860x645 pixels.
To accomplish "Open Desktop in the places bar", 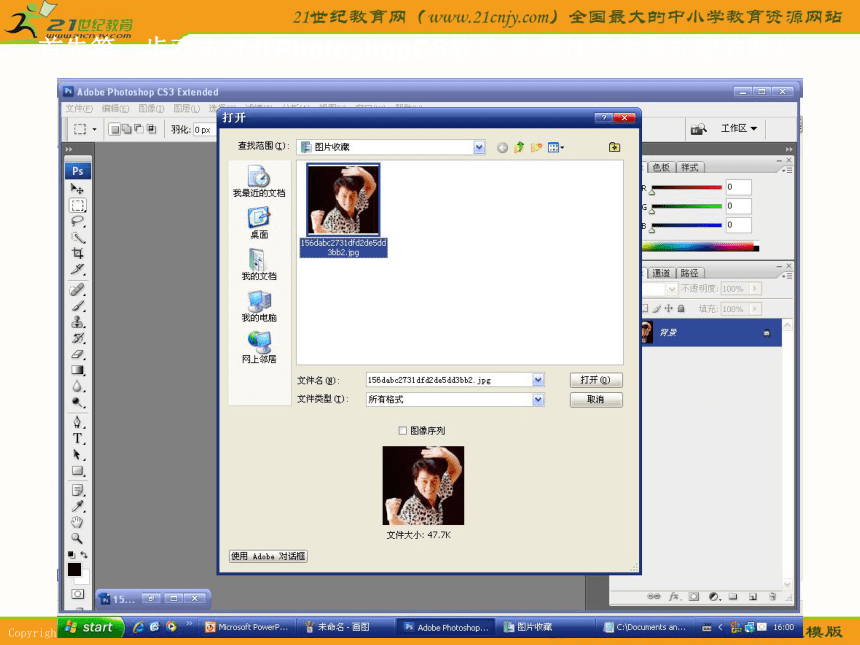I will (259, 223).
